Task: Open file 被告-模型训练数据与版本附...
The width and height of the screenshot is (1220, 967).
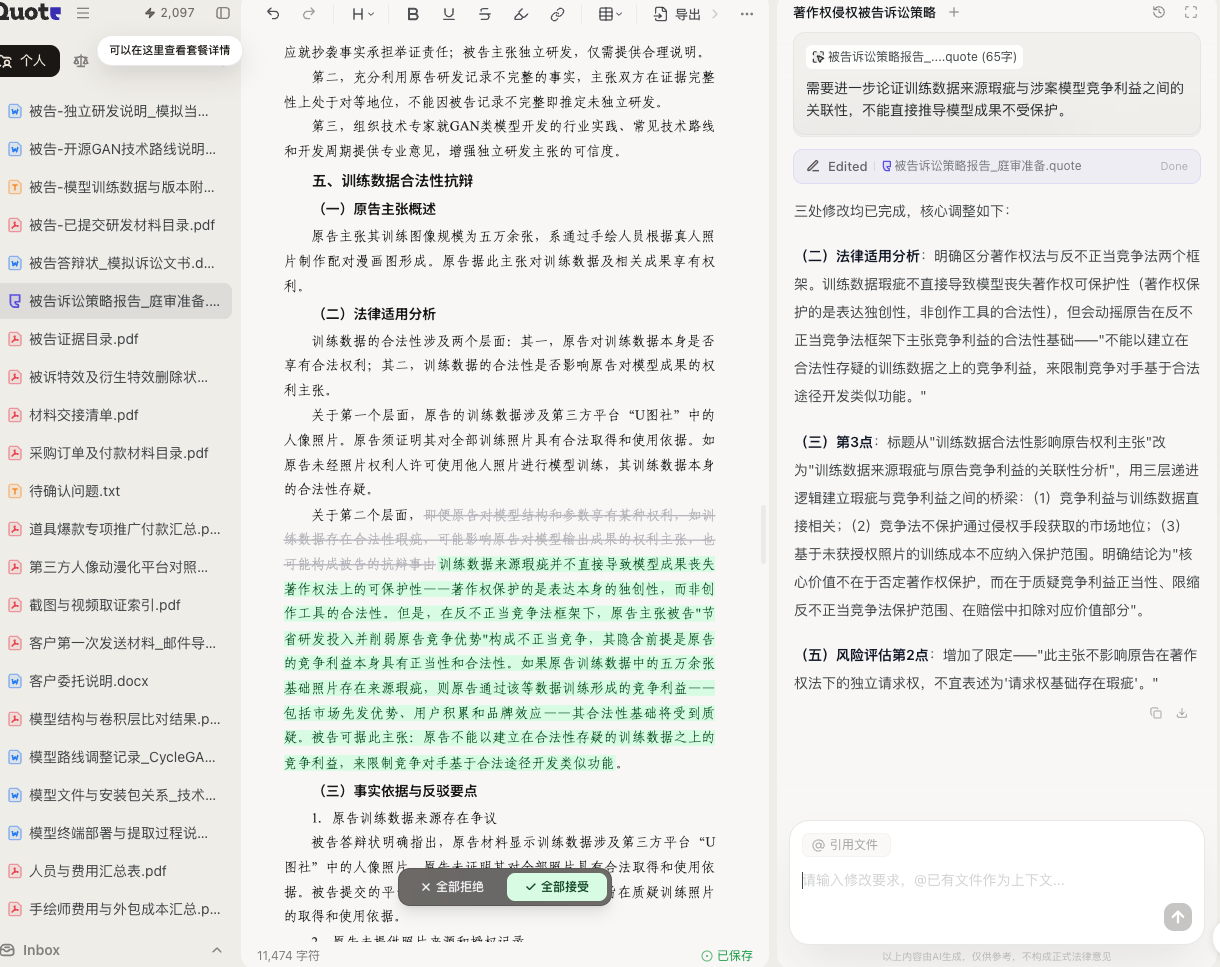Action: [116, 187]
